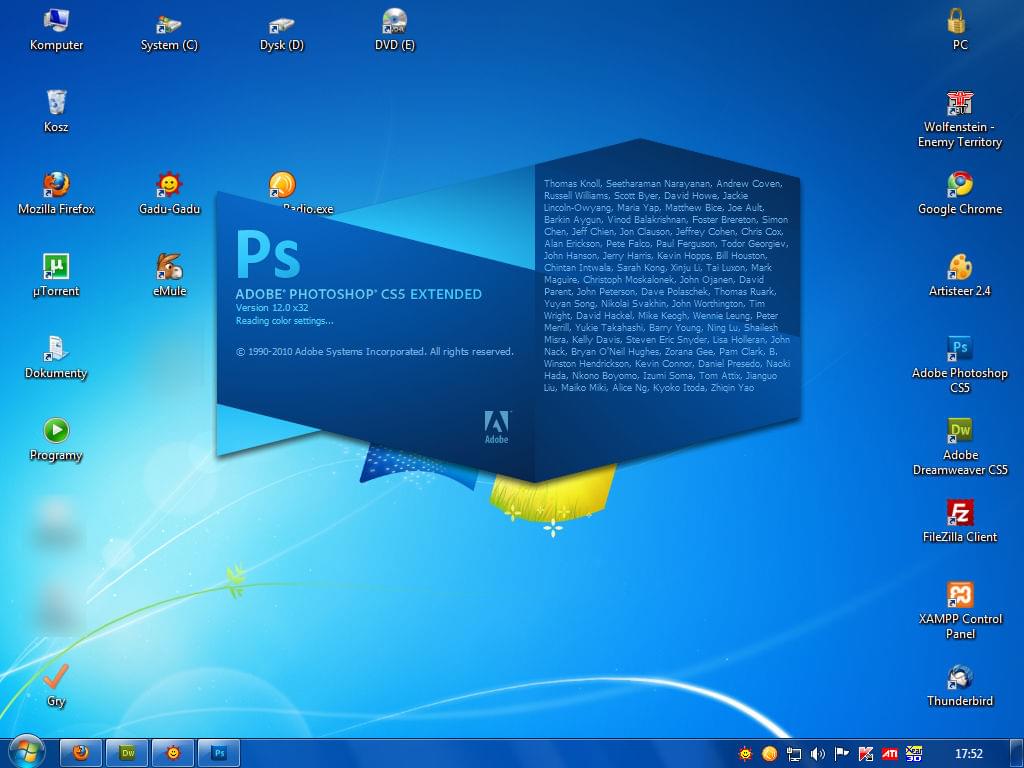
Task: Select the Thunderbird desktop shortcut
Action: pyautogui.click(x=959, y=685)
